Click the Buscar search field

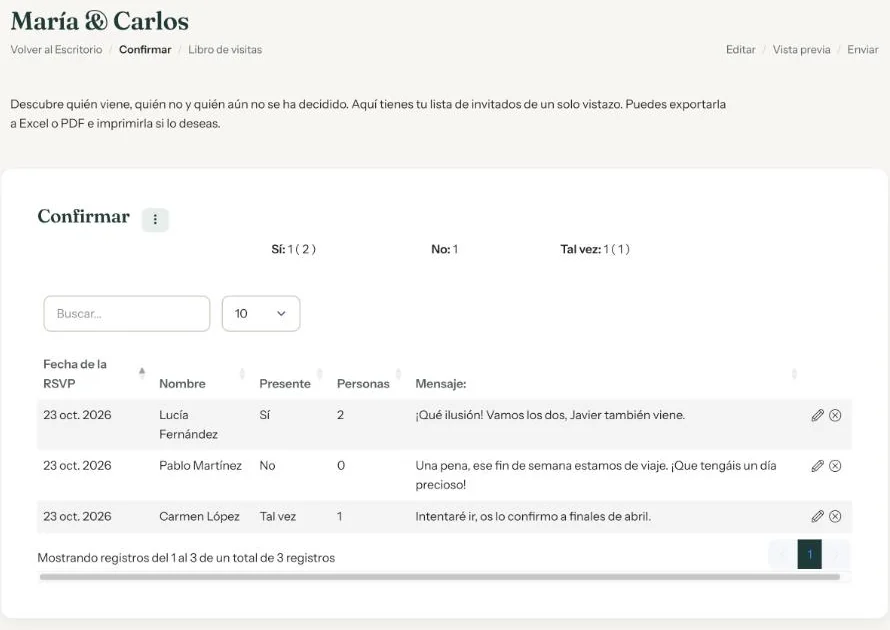pyautogui.click(x=127, y=313)
